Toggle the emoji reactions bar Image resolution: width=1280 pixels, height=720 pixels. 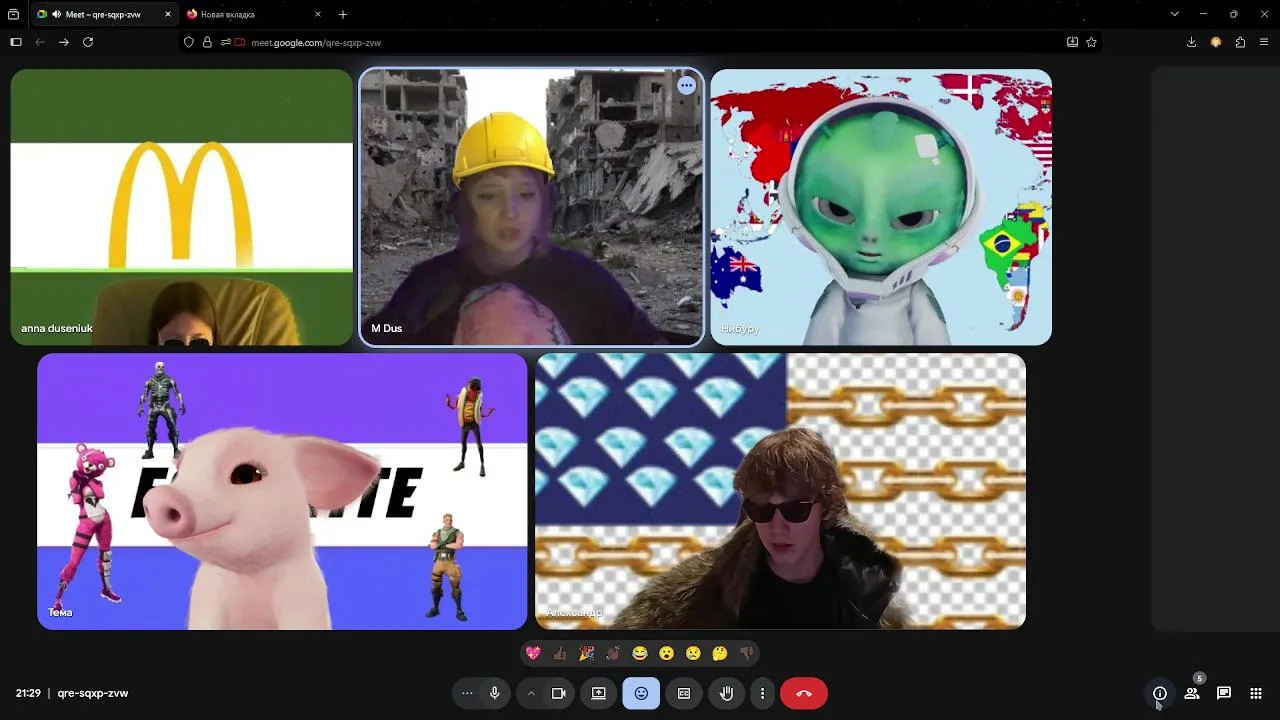coord(641,693)
